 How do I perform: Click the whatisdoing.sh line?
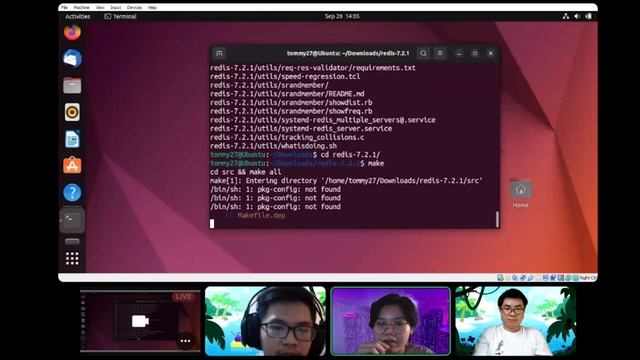273,146
